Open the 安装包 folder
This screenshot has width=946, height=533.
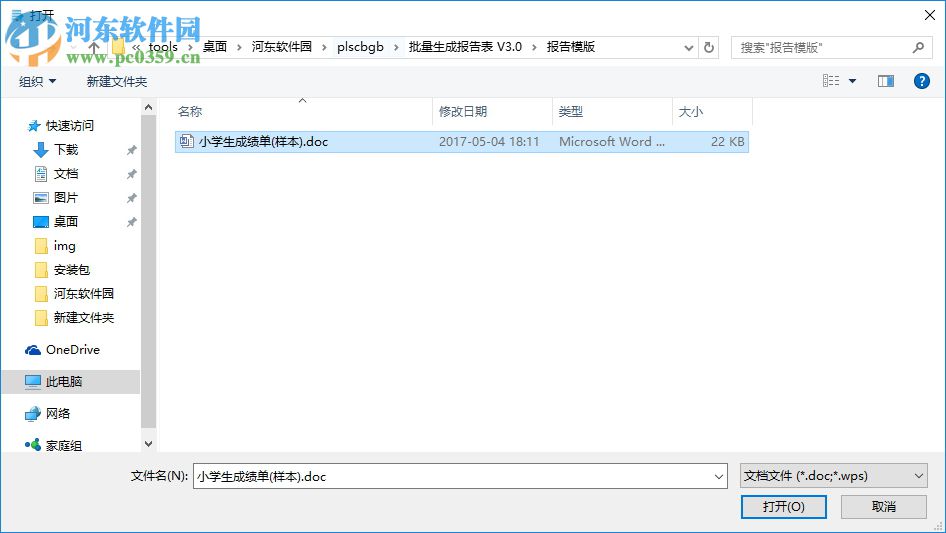[x=72, y=270]
